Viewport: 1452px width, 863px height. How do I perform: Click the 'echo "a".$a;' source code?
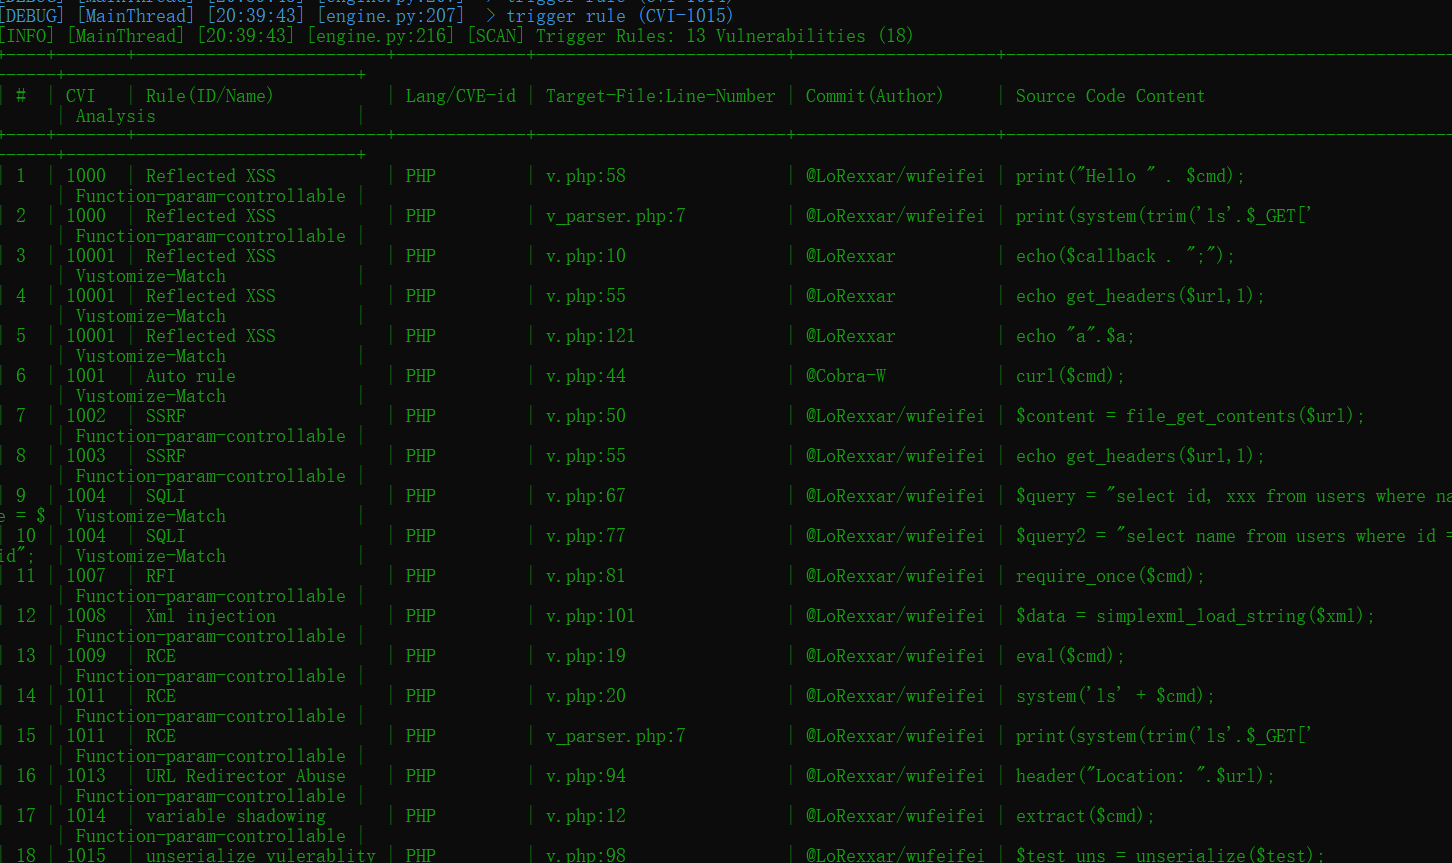click(1076, 336)
